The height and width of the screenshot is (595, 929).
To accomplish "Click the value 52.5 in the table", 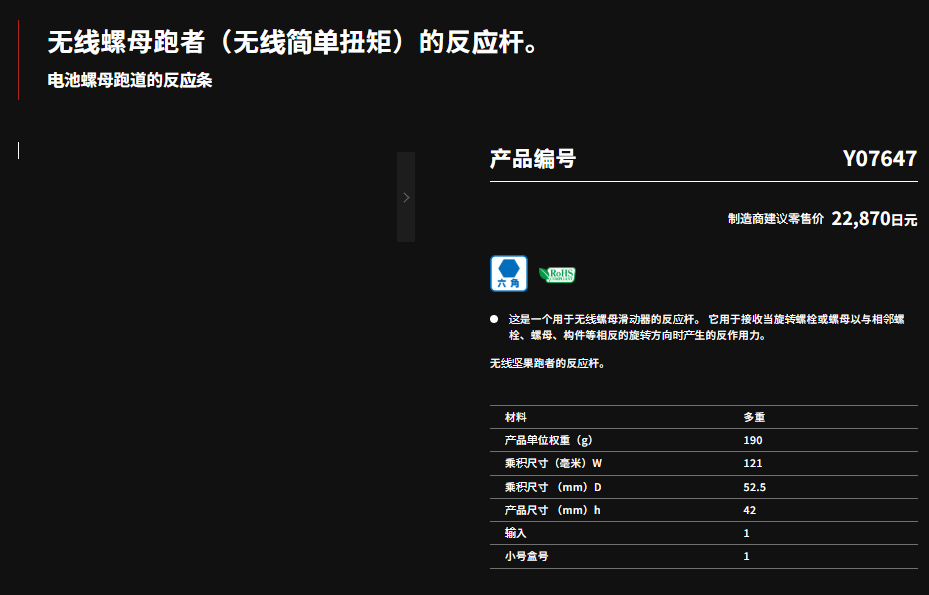I will pos(754,487).
